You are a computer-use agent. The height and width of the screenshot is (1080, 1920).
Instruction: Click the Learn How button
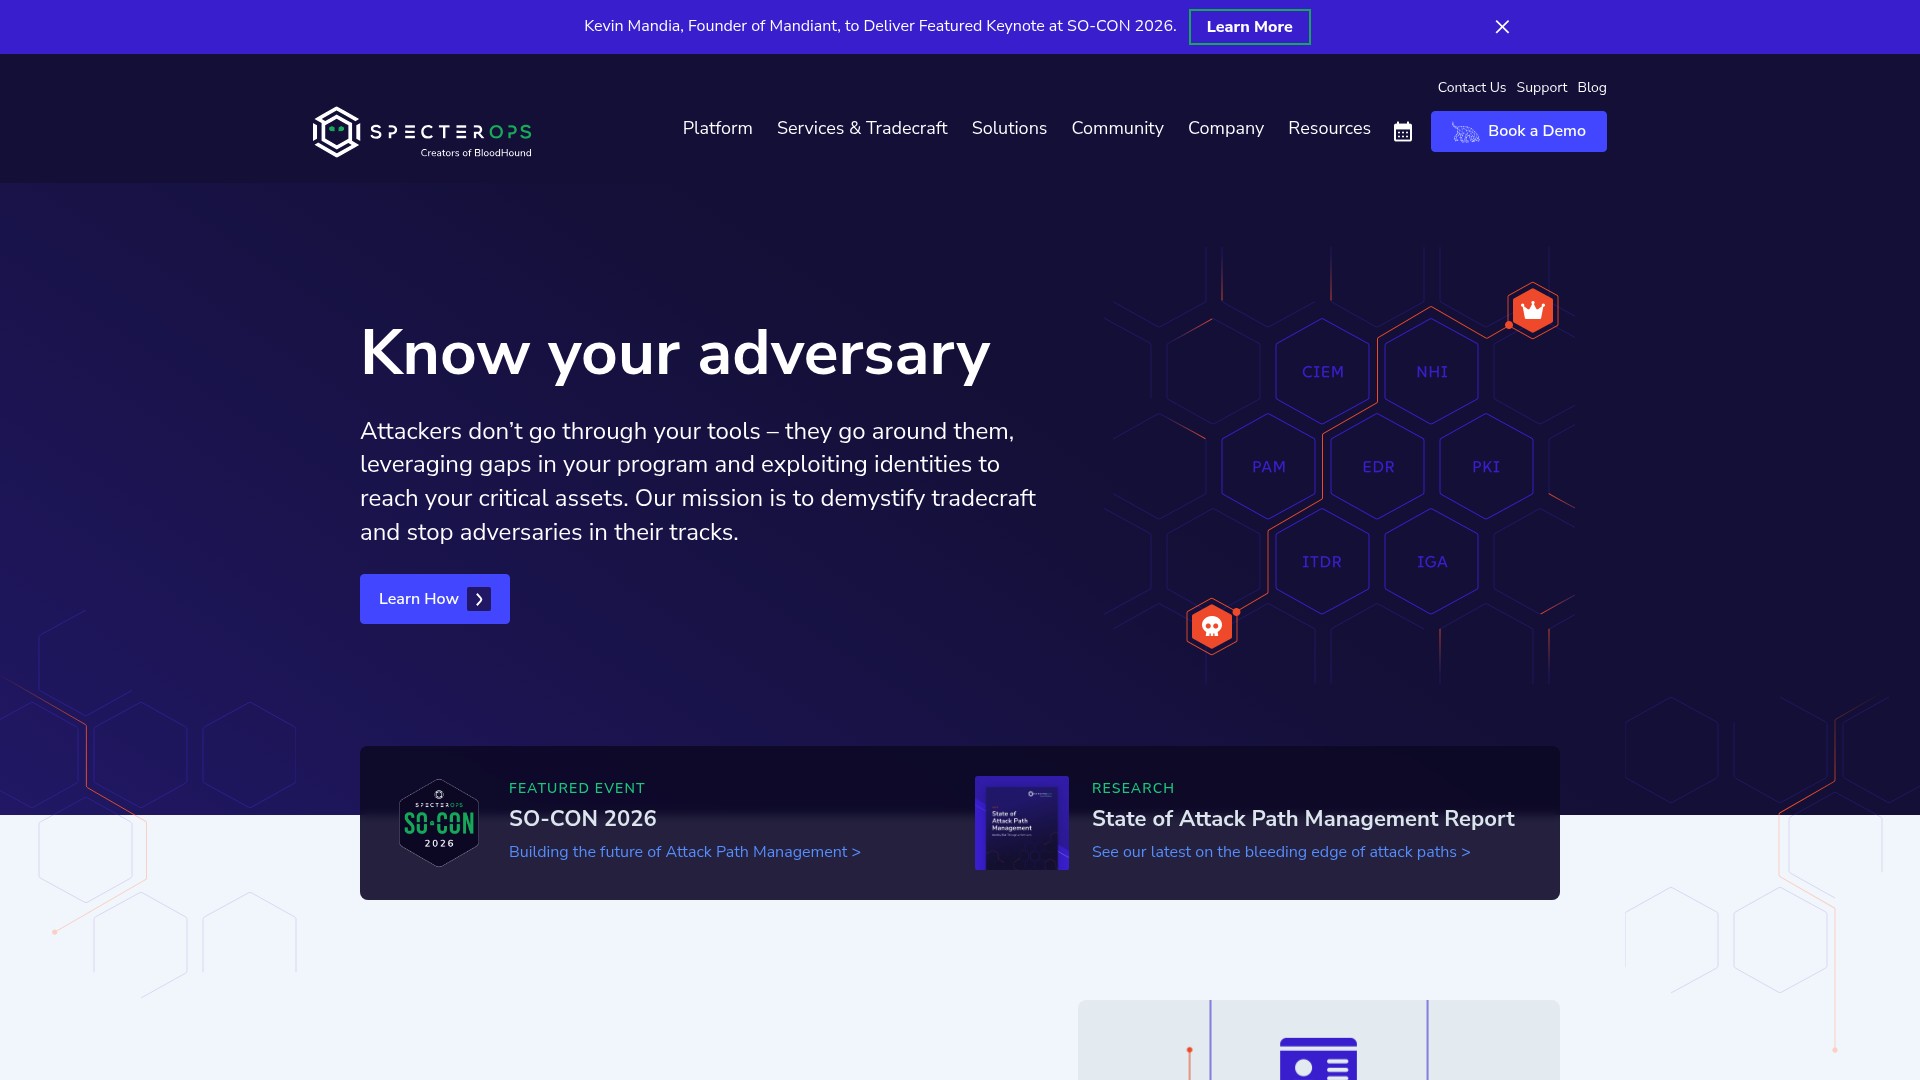[x=435, y=599]
